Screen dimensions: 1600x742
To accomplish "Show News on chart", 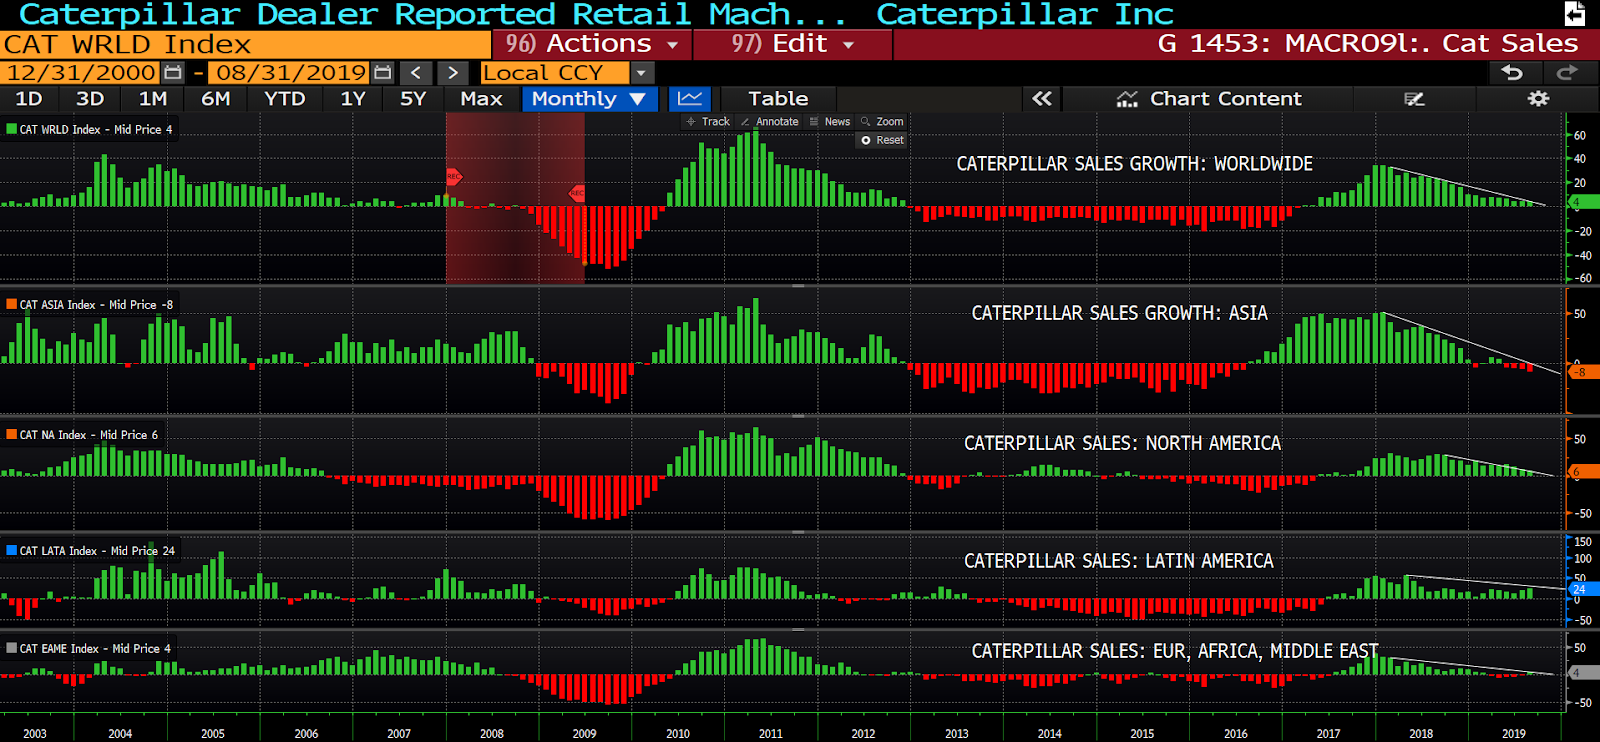I will click(830, 121).
